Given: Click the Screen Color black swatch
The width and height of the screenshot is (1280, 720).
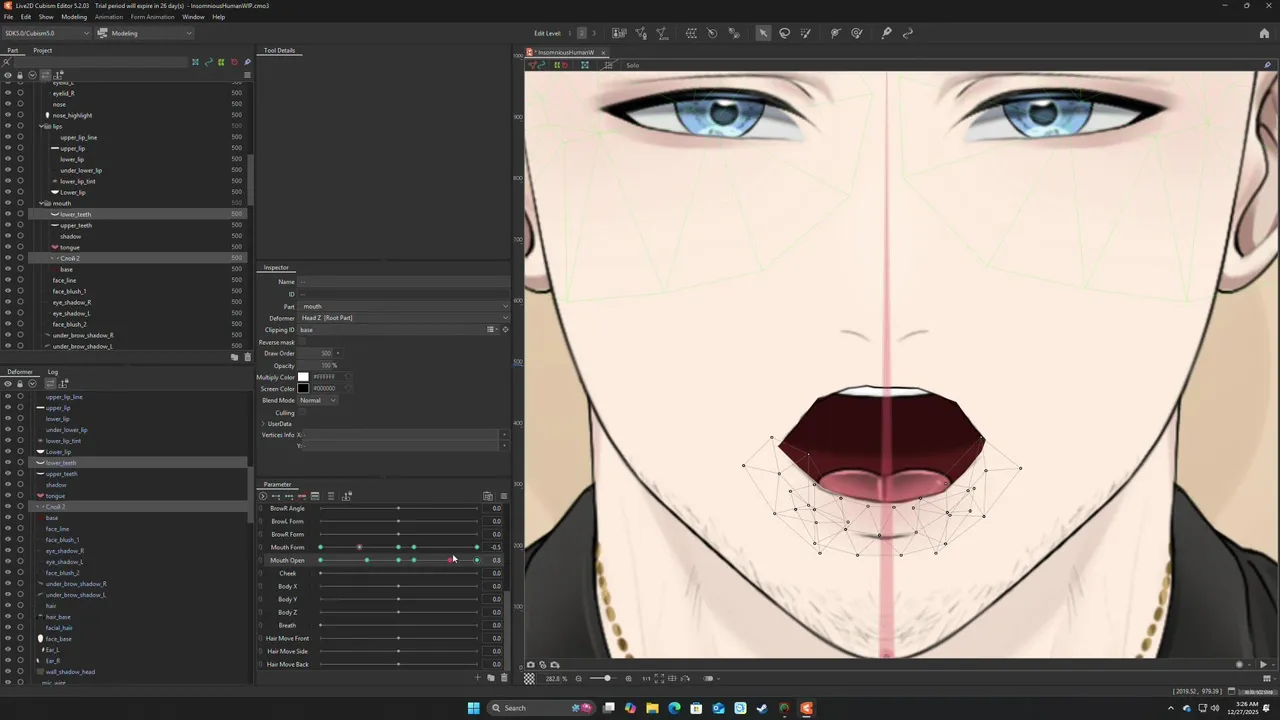Looking at the screenshot, I should 303,388.
